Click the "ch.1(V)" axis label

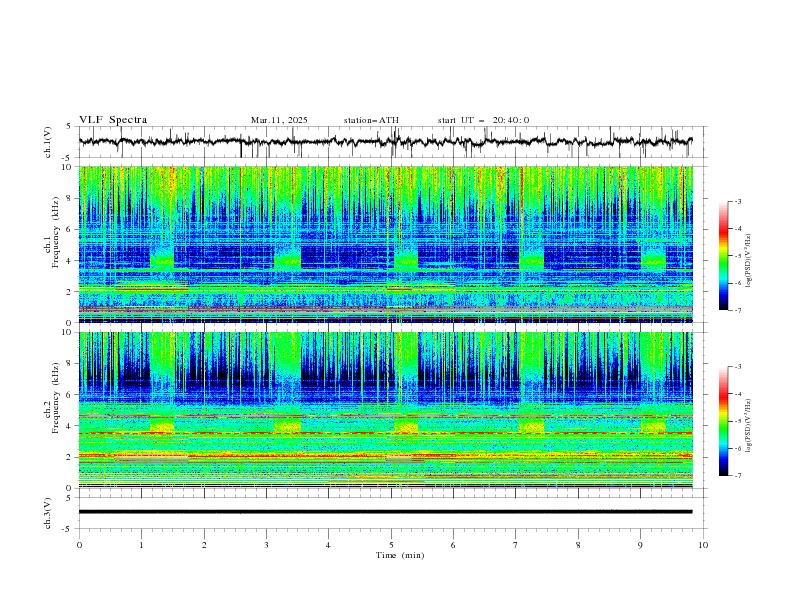[x=48, y=142]
